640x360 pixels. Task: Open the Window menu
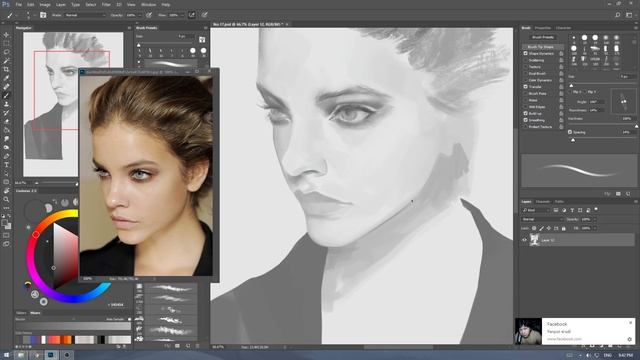148,4
